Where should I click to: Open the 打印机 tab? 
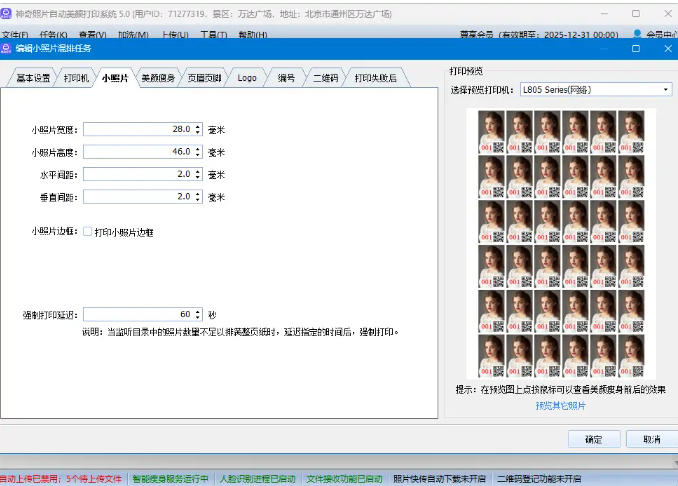click(76, 78)
